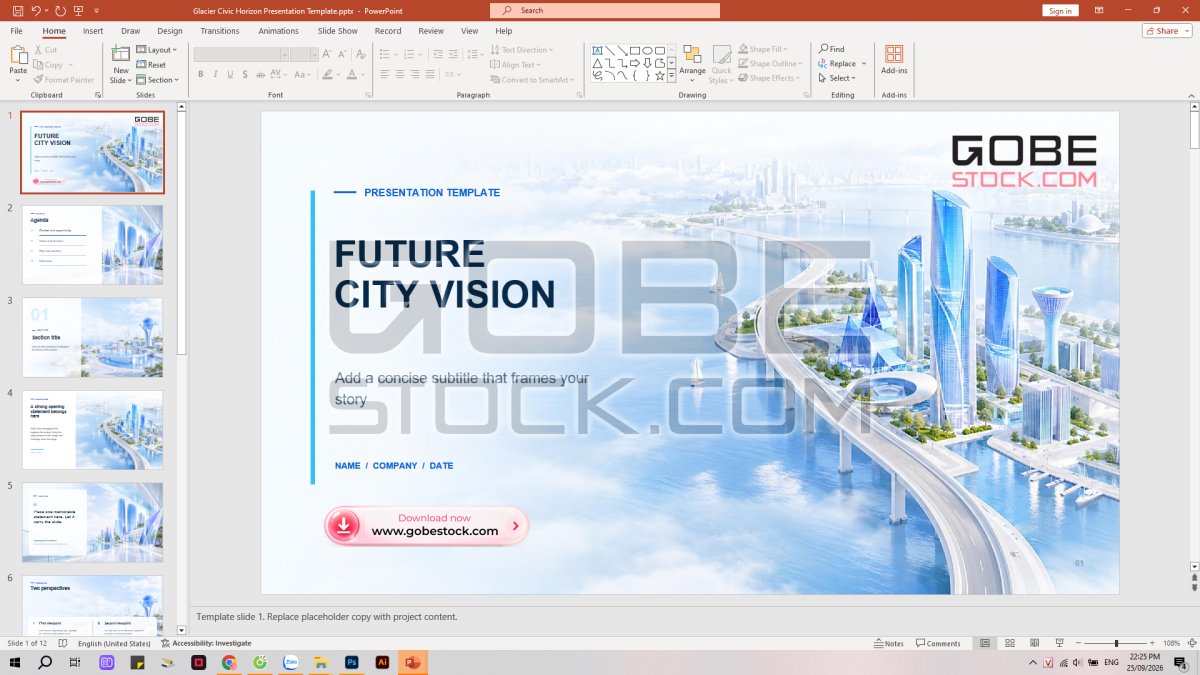Click the Redo icon in title bar
This screenshot has height=675, width=1200.
click(x=61, y=10)
